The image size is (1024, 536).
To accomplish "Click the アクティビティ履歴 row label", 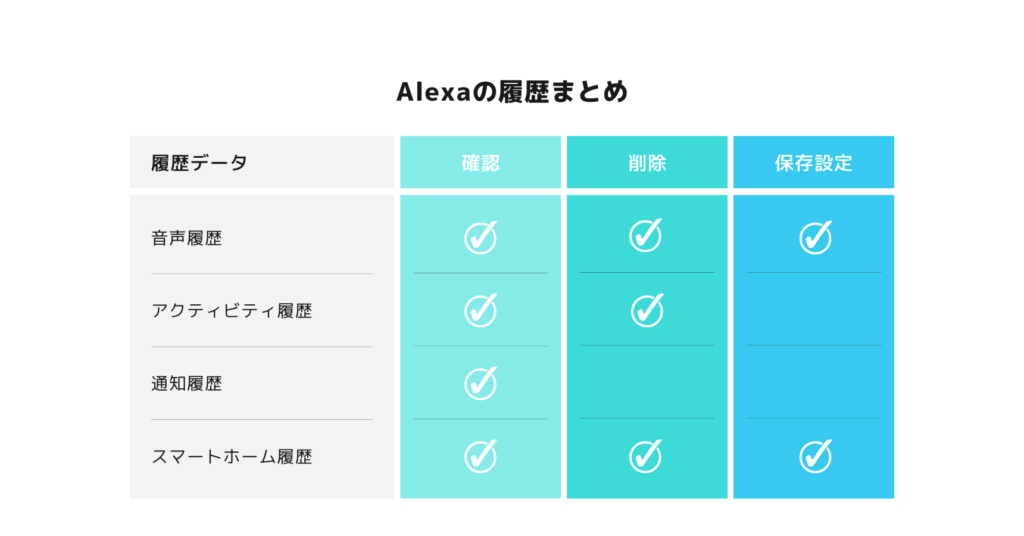I will click(x=232, y=311).
